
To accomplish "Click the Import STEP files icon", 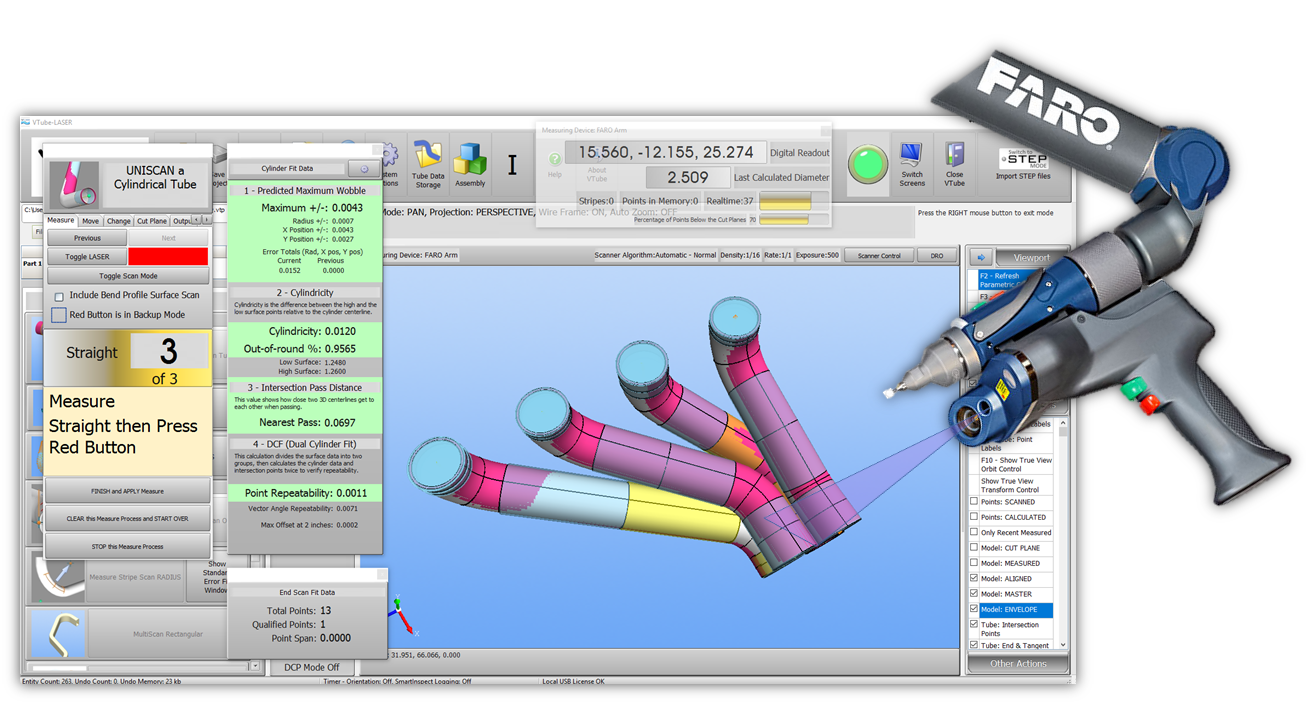I will tap(1023, 161).
